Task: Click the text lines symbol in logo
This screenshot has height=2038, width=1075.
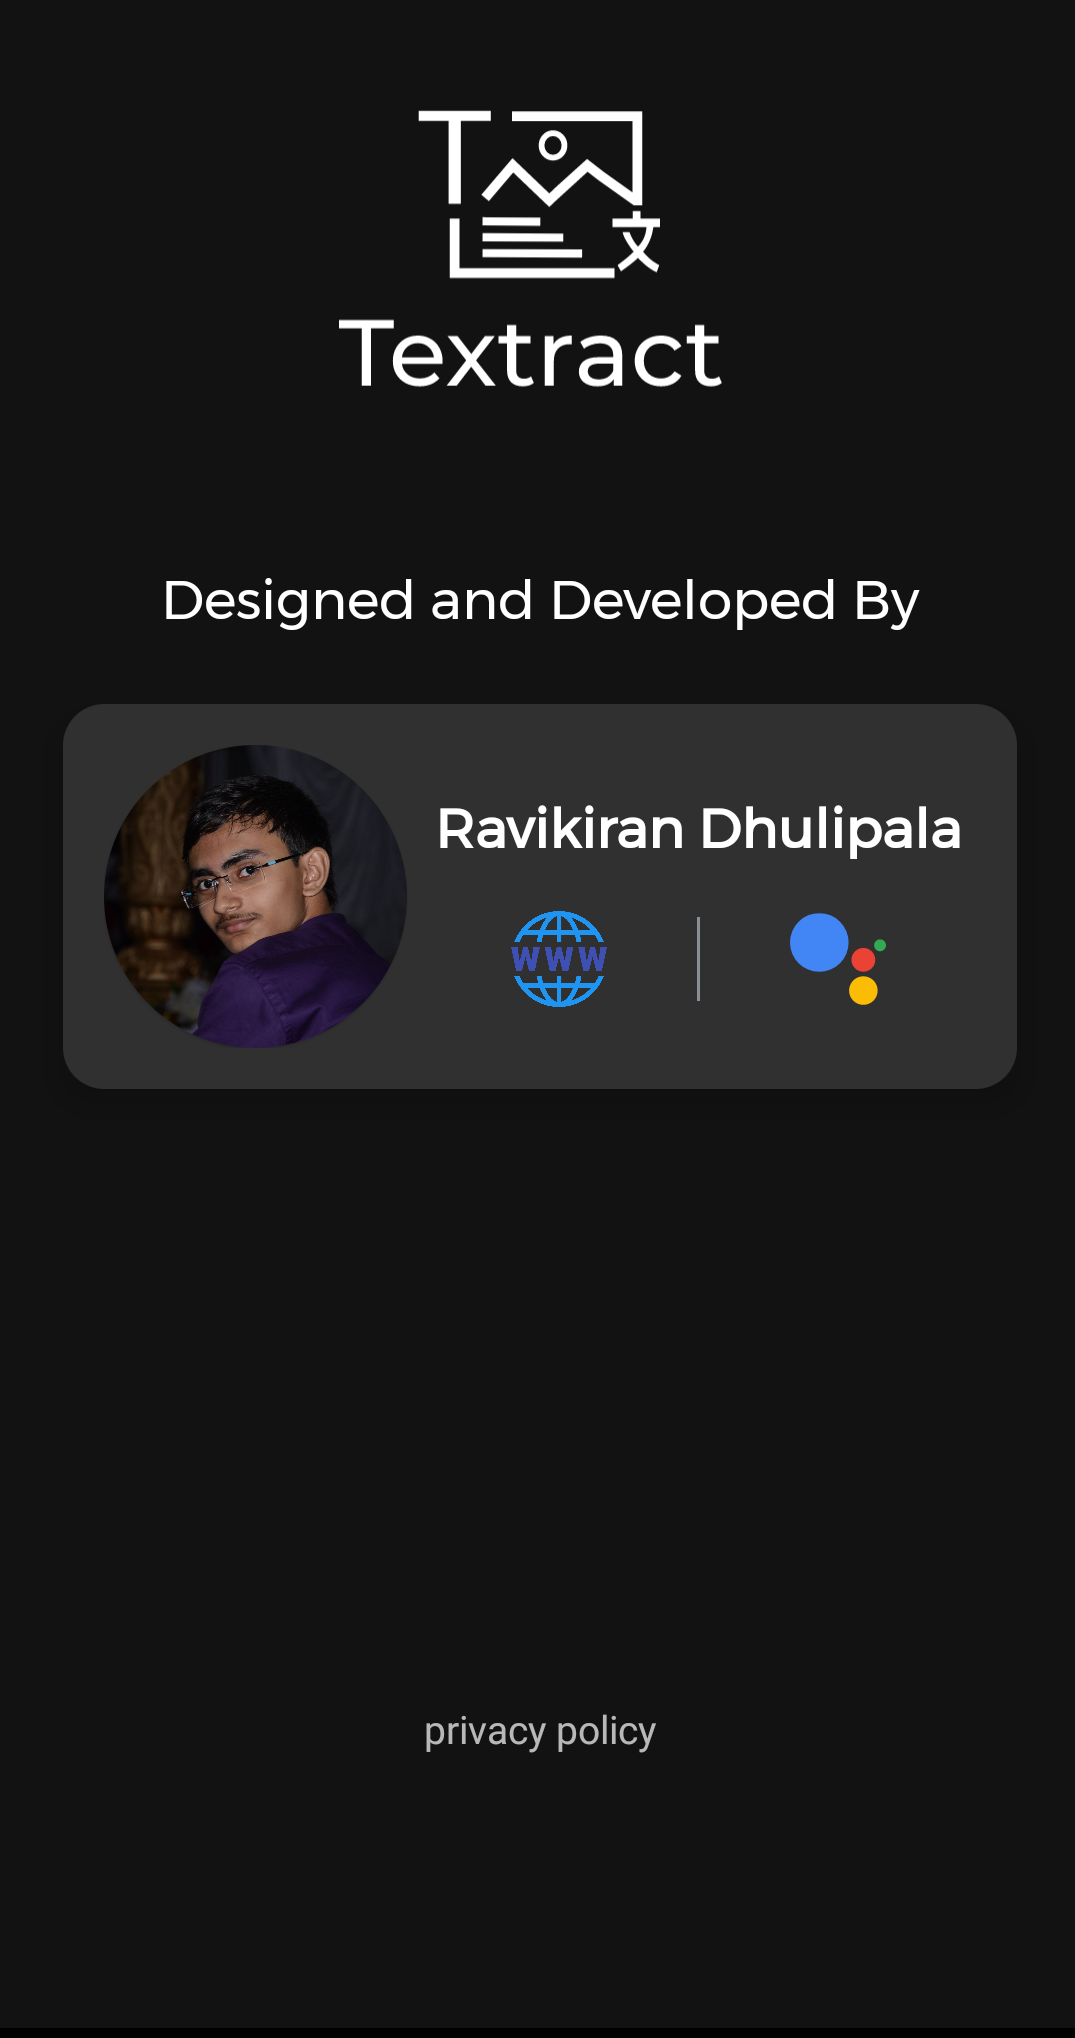Action: (530, 236)
